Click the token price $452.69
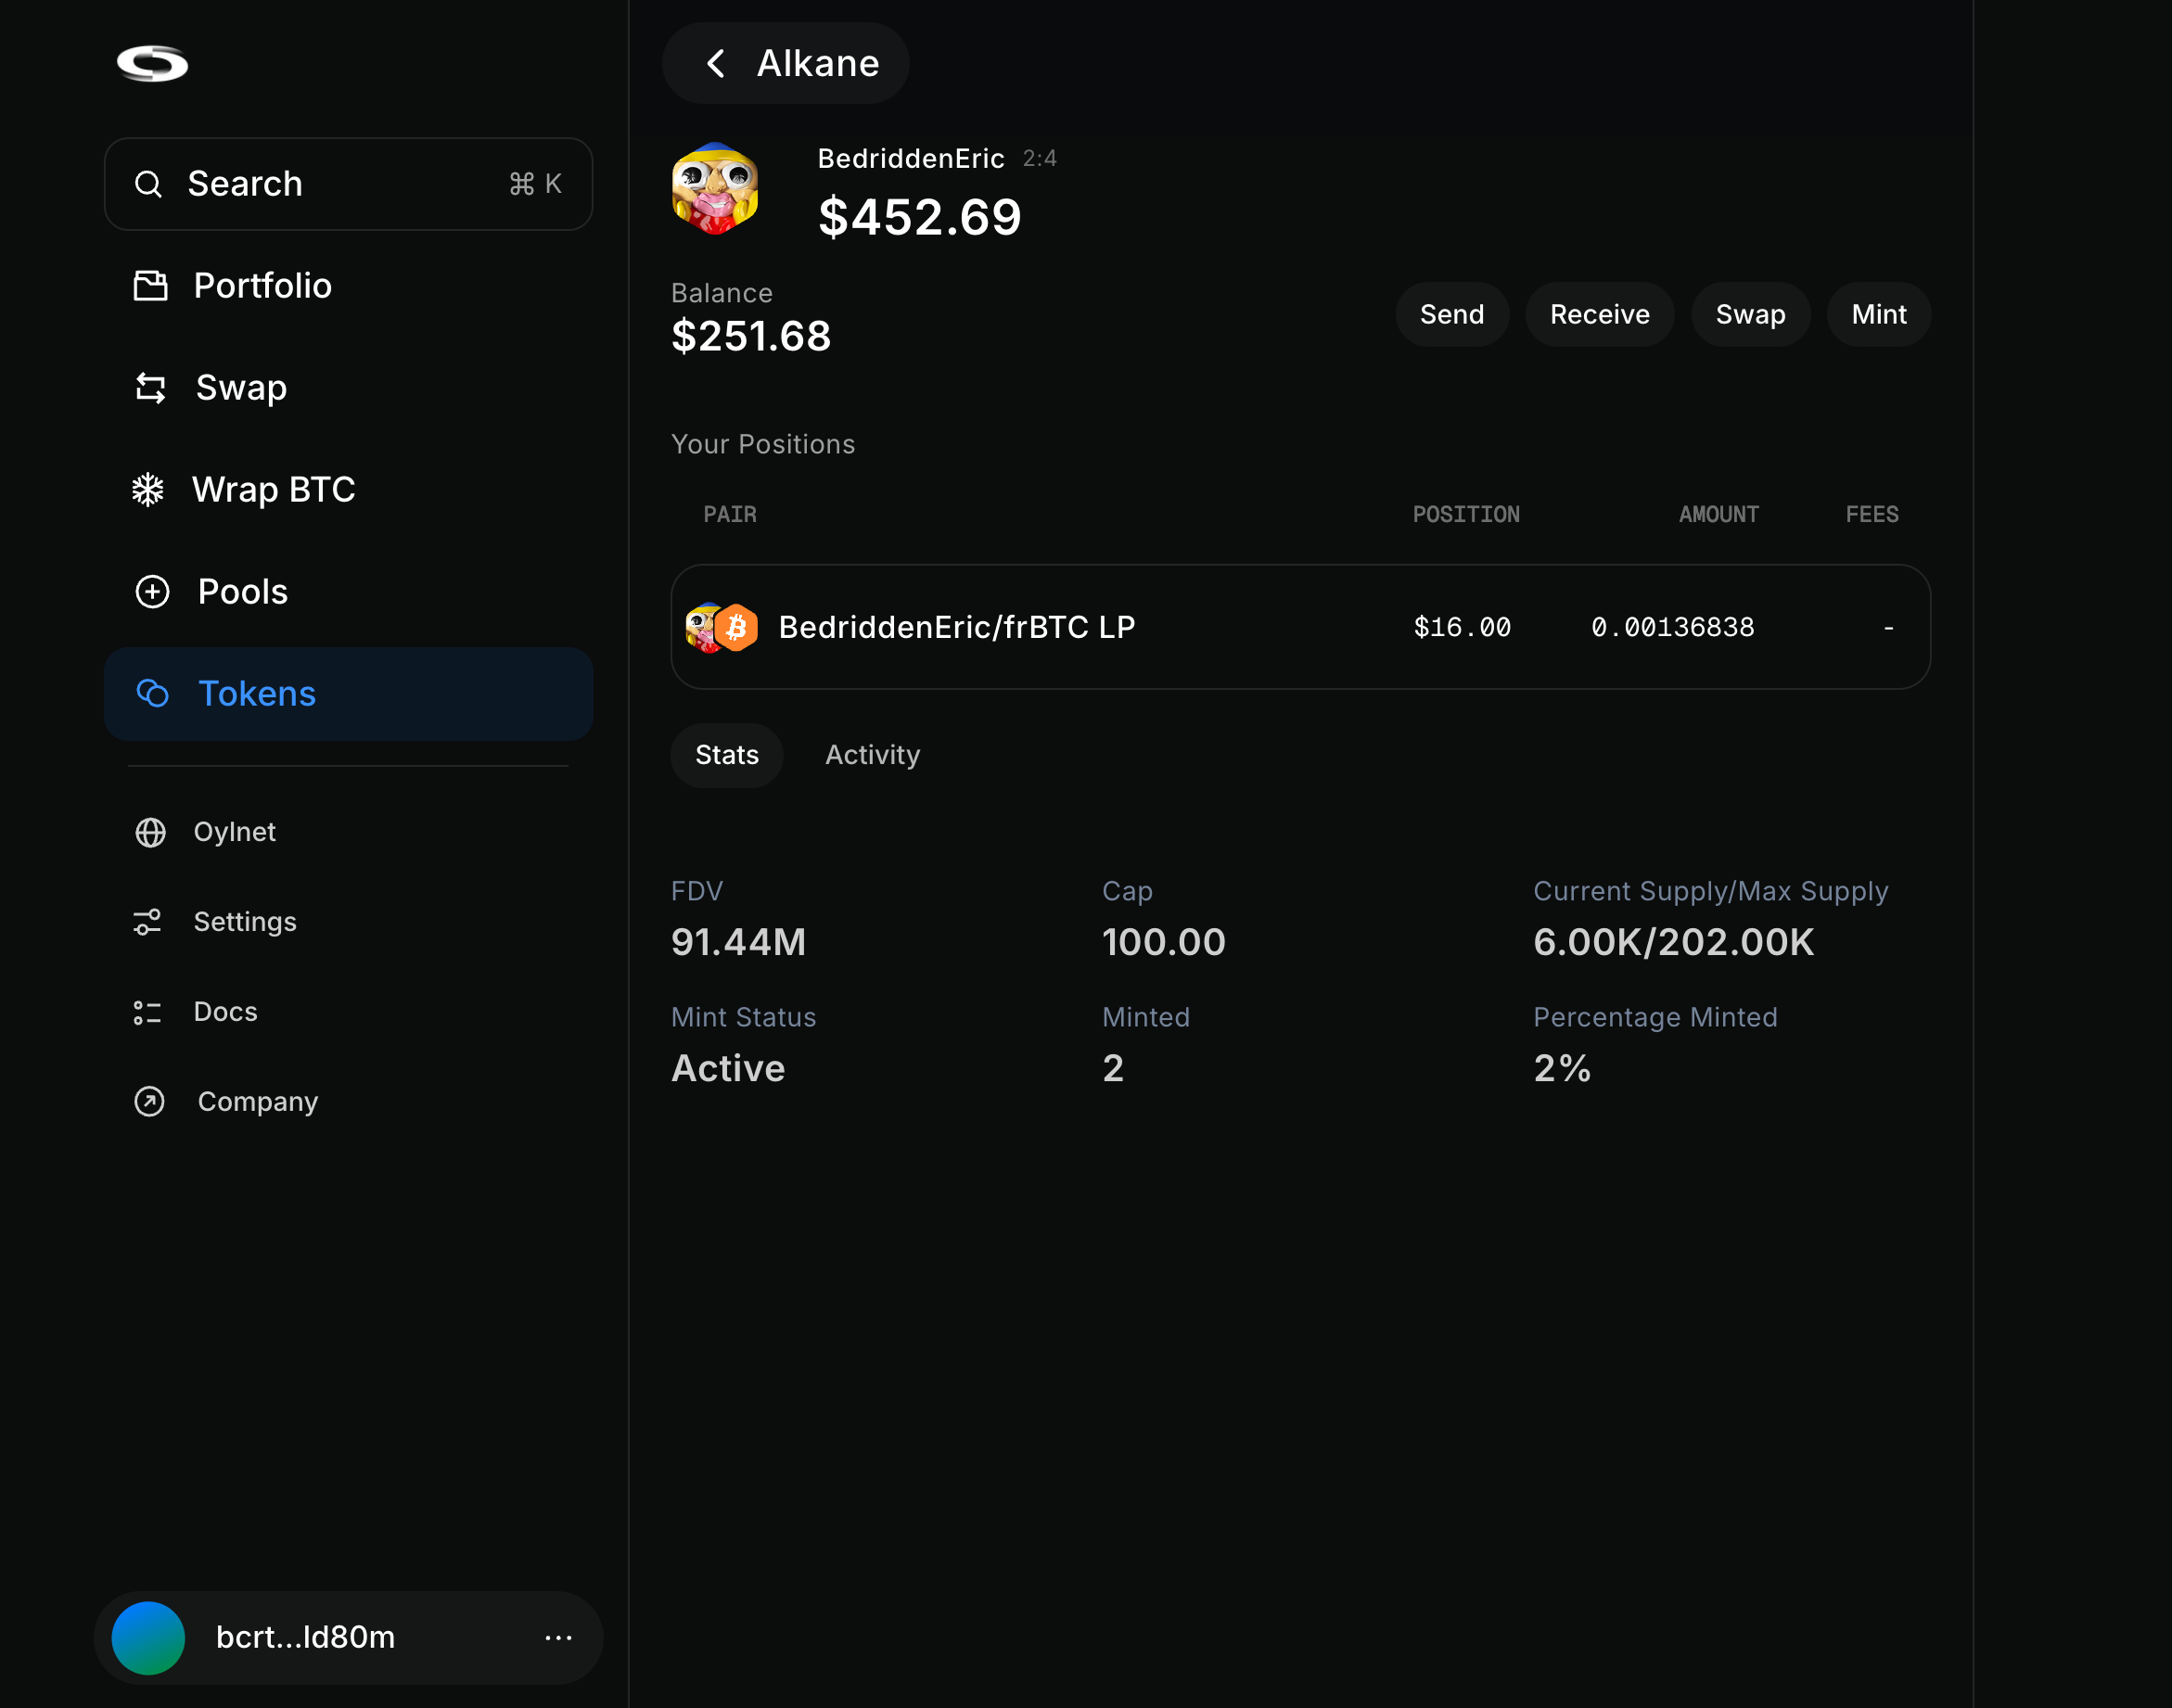2172x1708 pixels. [920, 217]
